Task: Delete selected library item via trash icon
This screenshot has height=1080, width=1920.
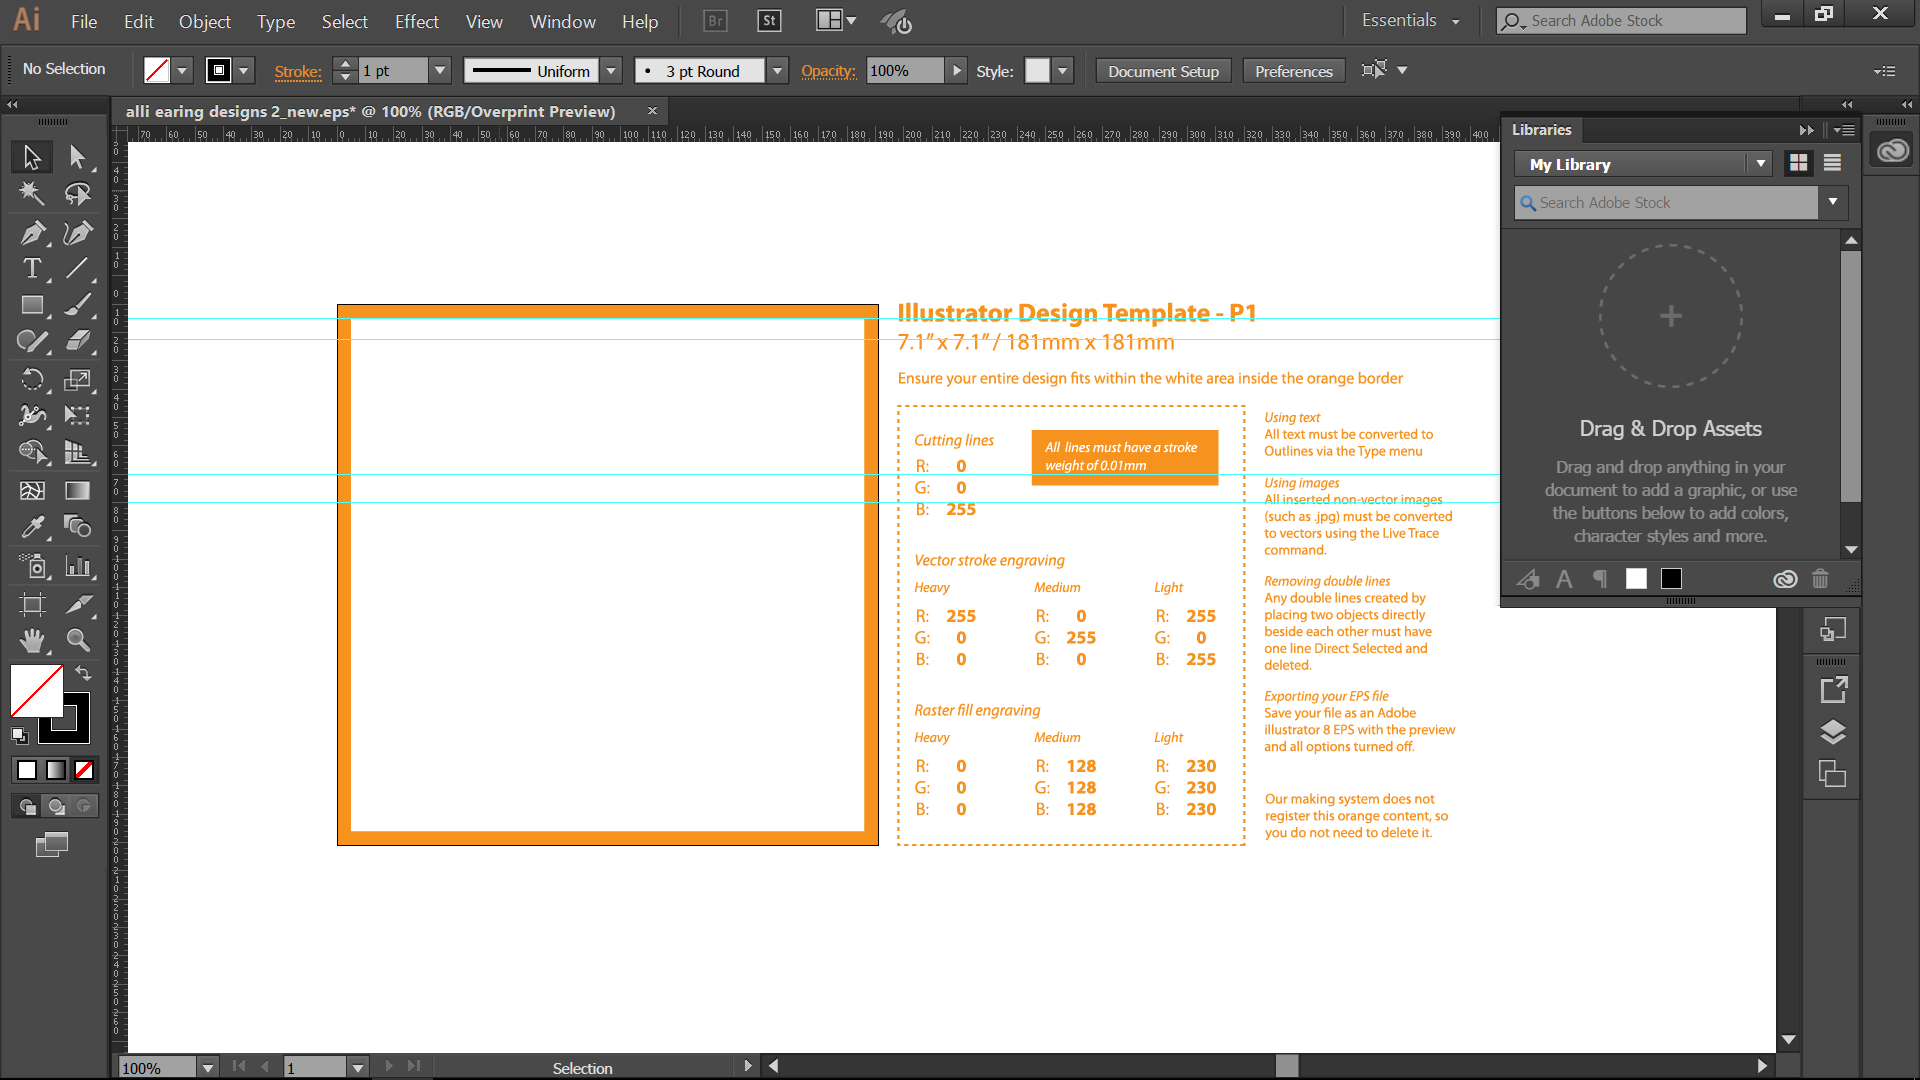Action: pos(1820,579)
